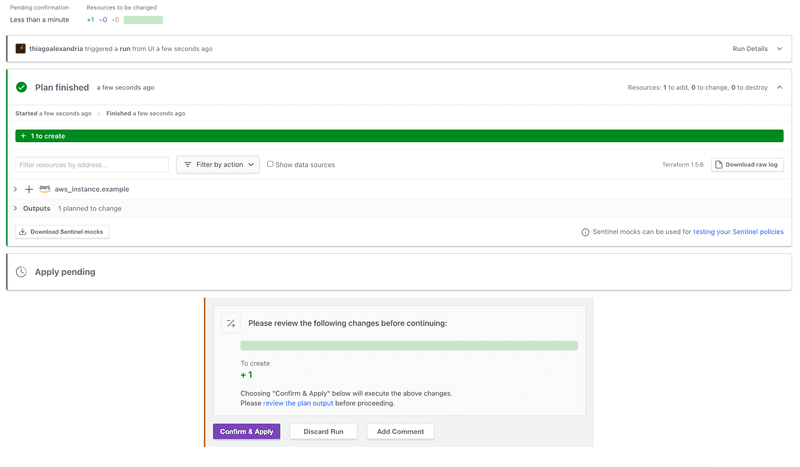Viewport: 800px width, 467px height.
Task: Click the green plus icon of aws_instance.example
Action: pos(29,189)
